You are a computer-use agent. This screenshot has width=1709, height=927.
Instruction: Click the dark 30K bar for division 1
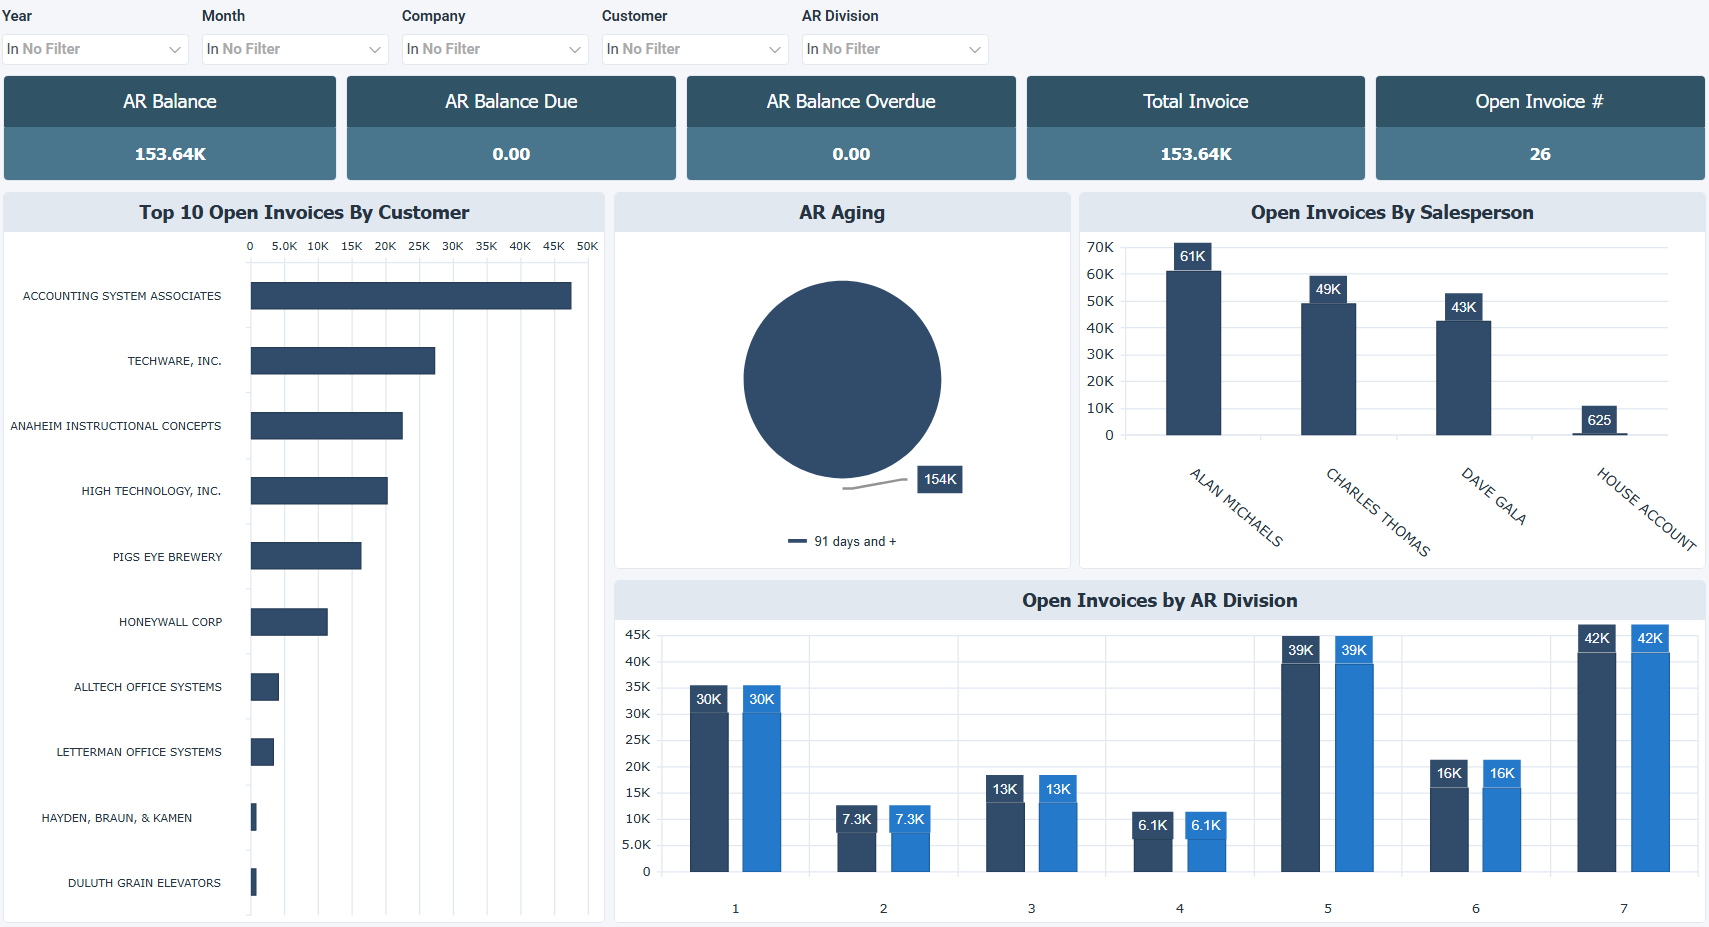click(x=709, y=792)
